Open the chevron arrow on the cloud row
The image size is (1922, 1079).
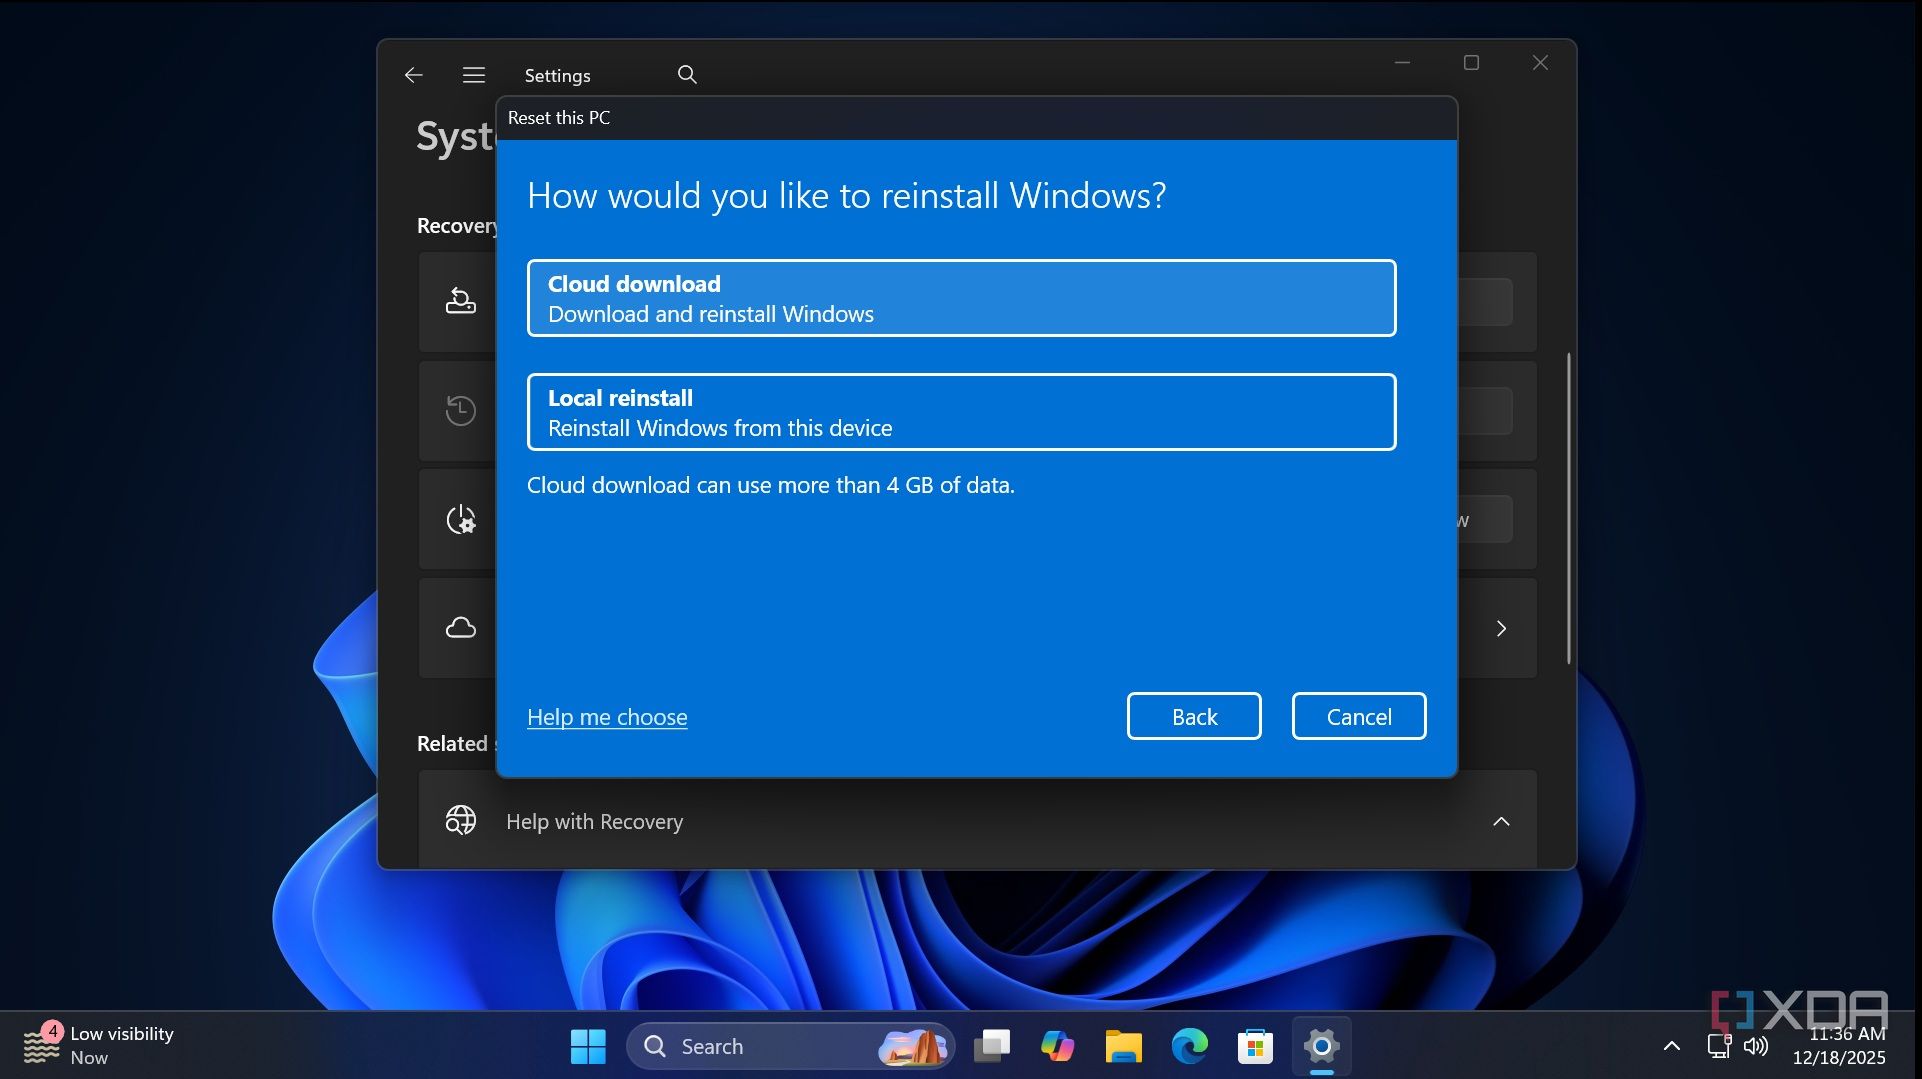click(1501, 628)
